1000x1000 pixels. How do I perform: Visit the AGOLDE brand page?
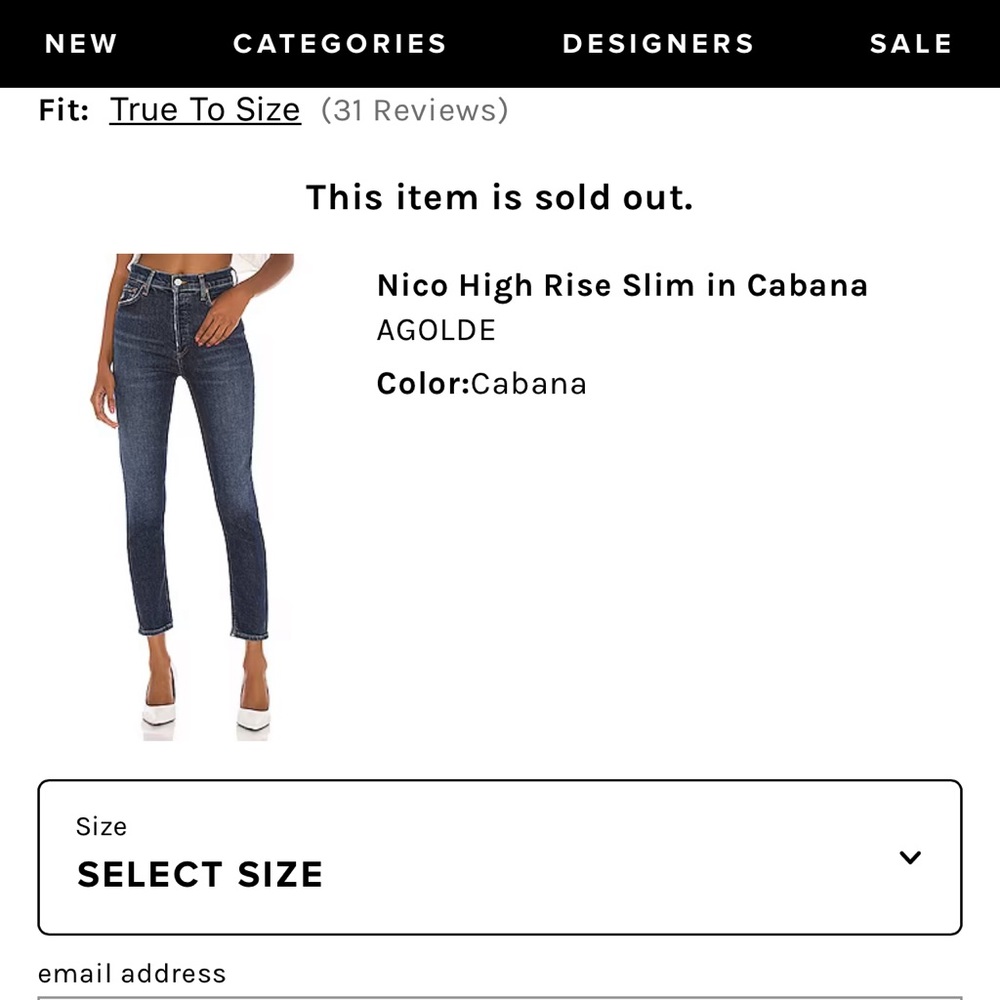(436, 330)
